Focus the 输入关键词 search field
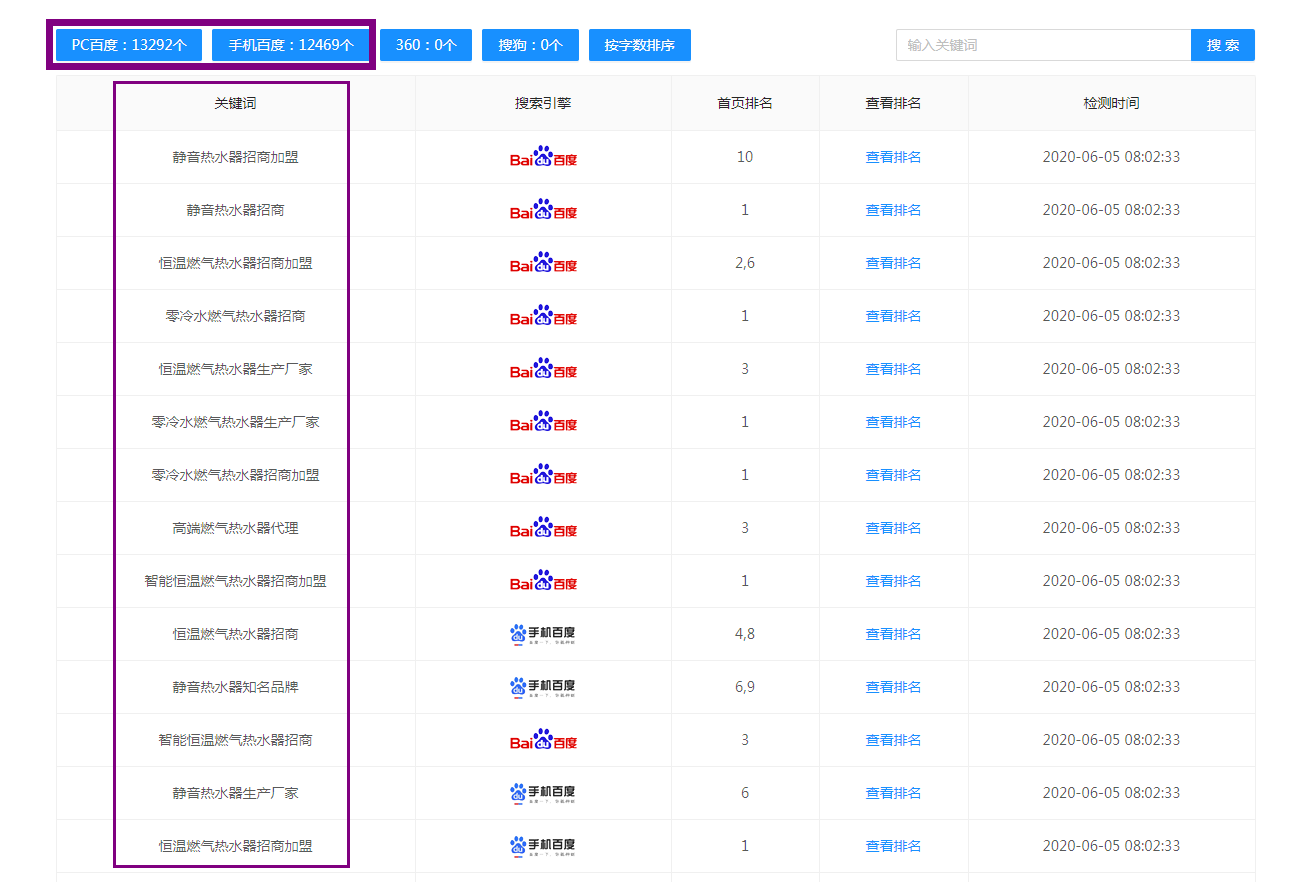Image resolution: width=1299 pixels, height=882 pixels. point(1043,45)
